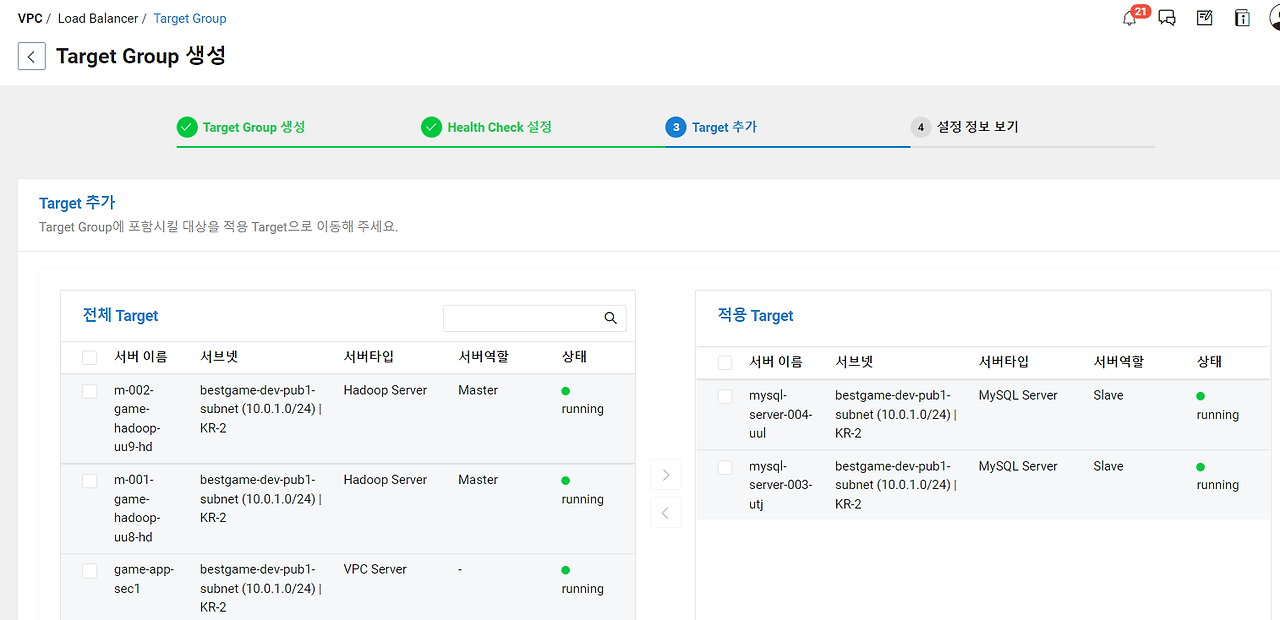This screenshot has height=620, width=1280.
Task: Select server name m-001-game-hadoop-uu8-hd
Action: [137, 509]
